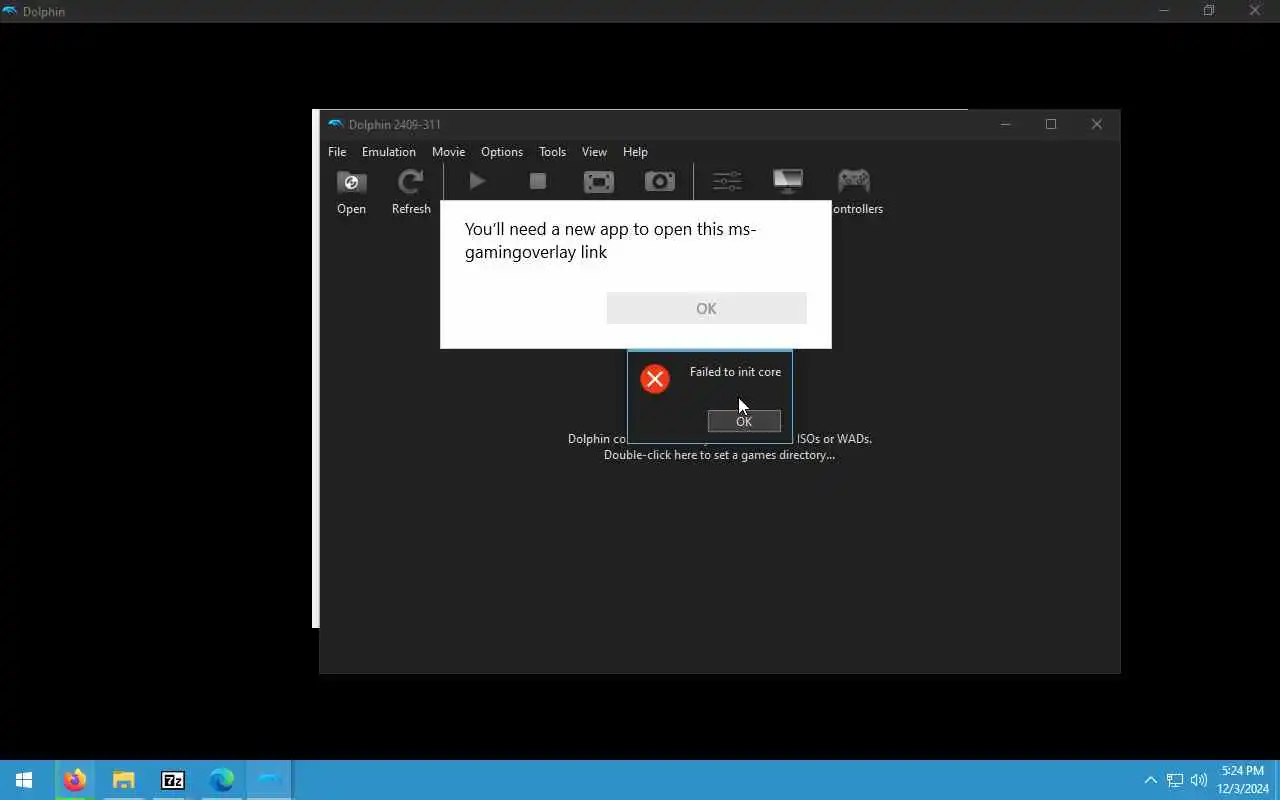
Task: Open File Explorer from the taskbar
Action: coord(123,780)
